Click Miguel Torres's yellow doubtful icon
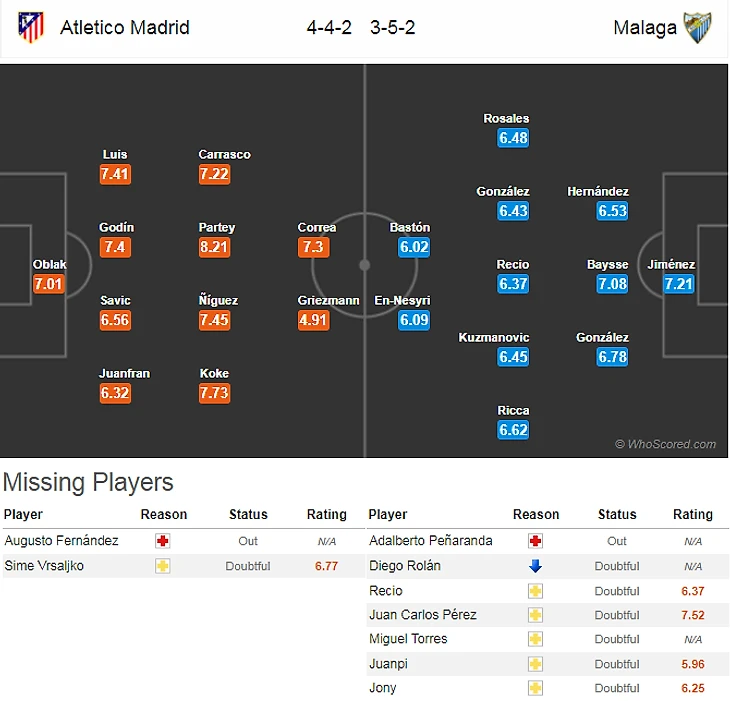The height and width of the screenshot is (701, 730). (535, 639)
